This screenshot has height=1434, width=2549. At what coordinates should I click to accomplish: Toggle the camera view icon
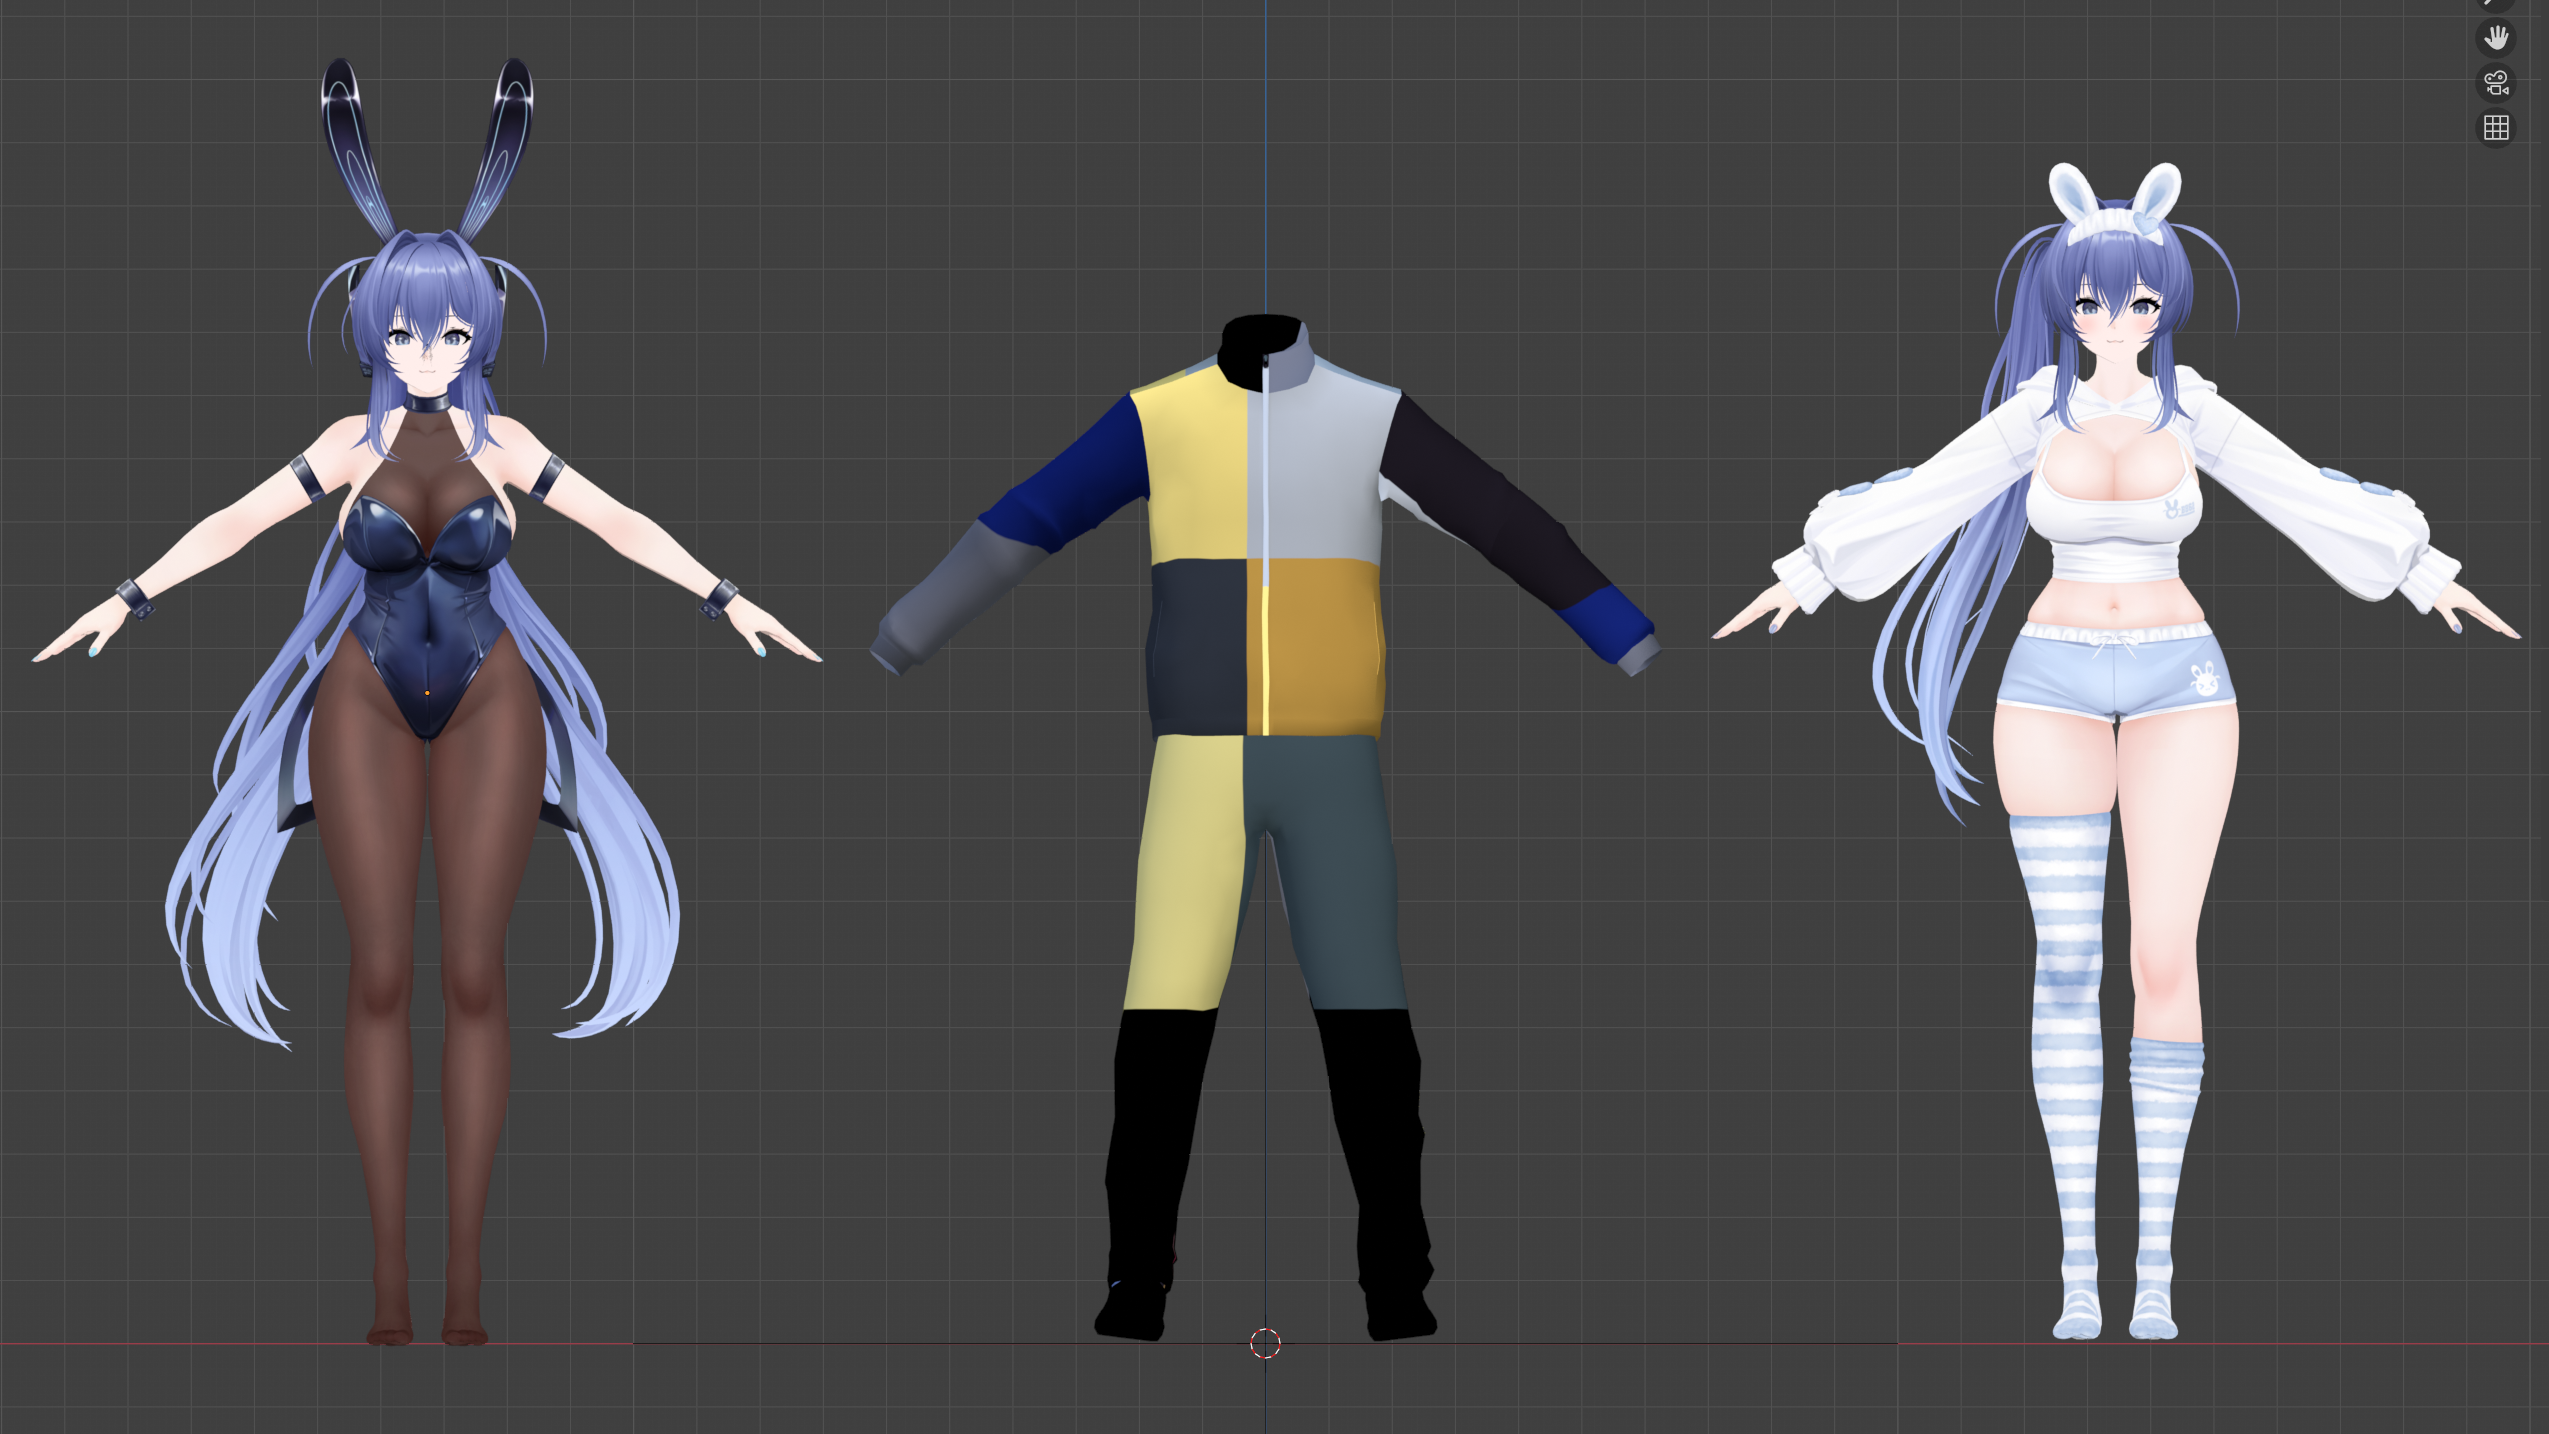pyautogui.click(x=2496, y=83)
